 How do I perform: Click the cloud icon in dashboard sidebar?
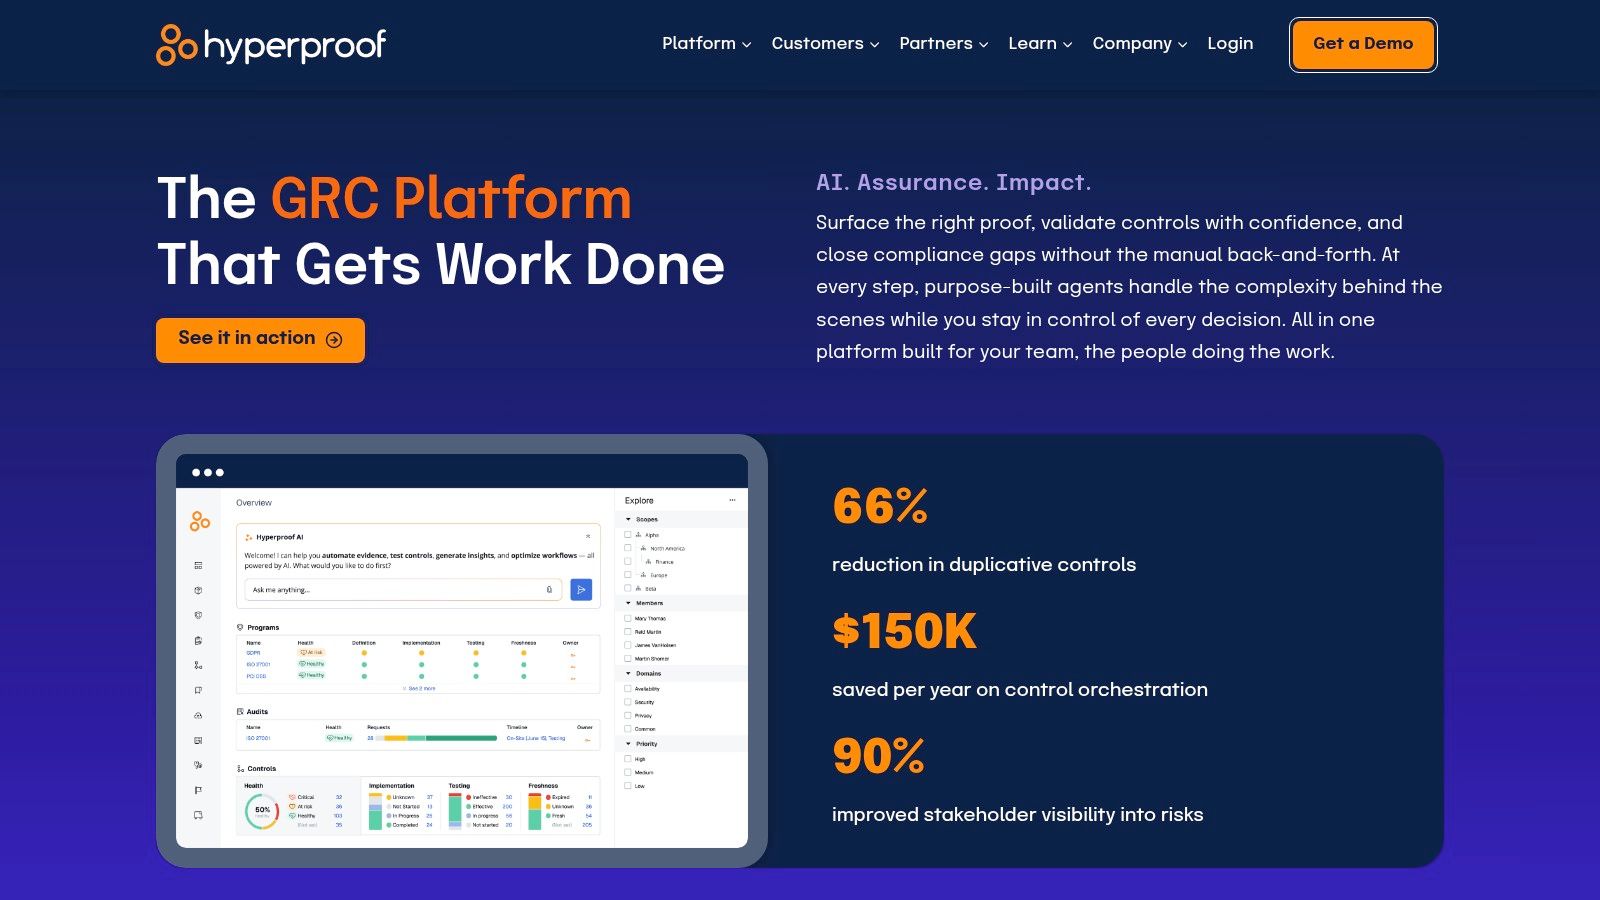(198, 716)
